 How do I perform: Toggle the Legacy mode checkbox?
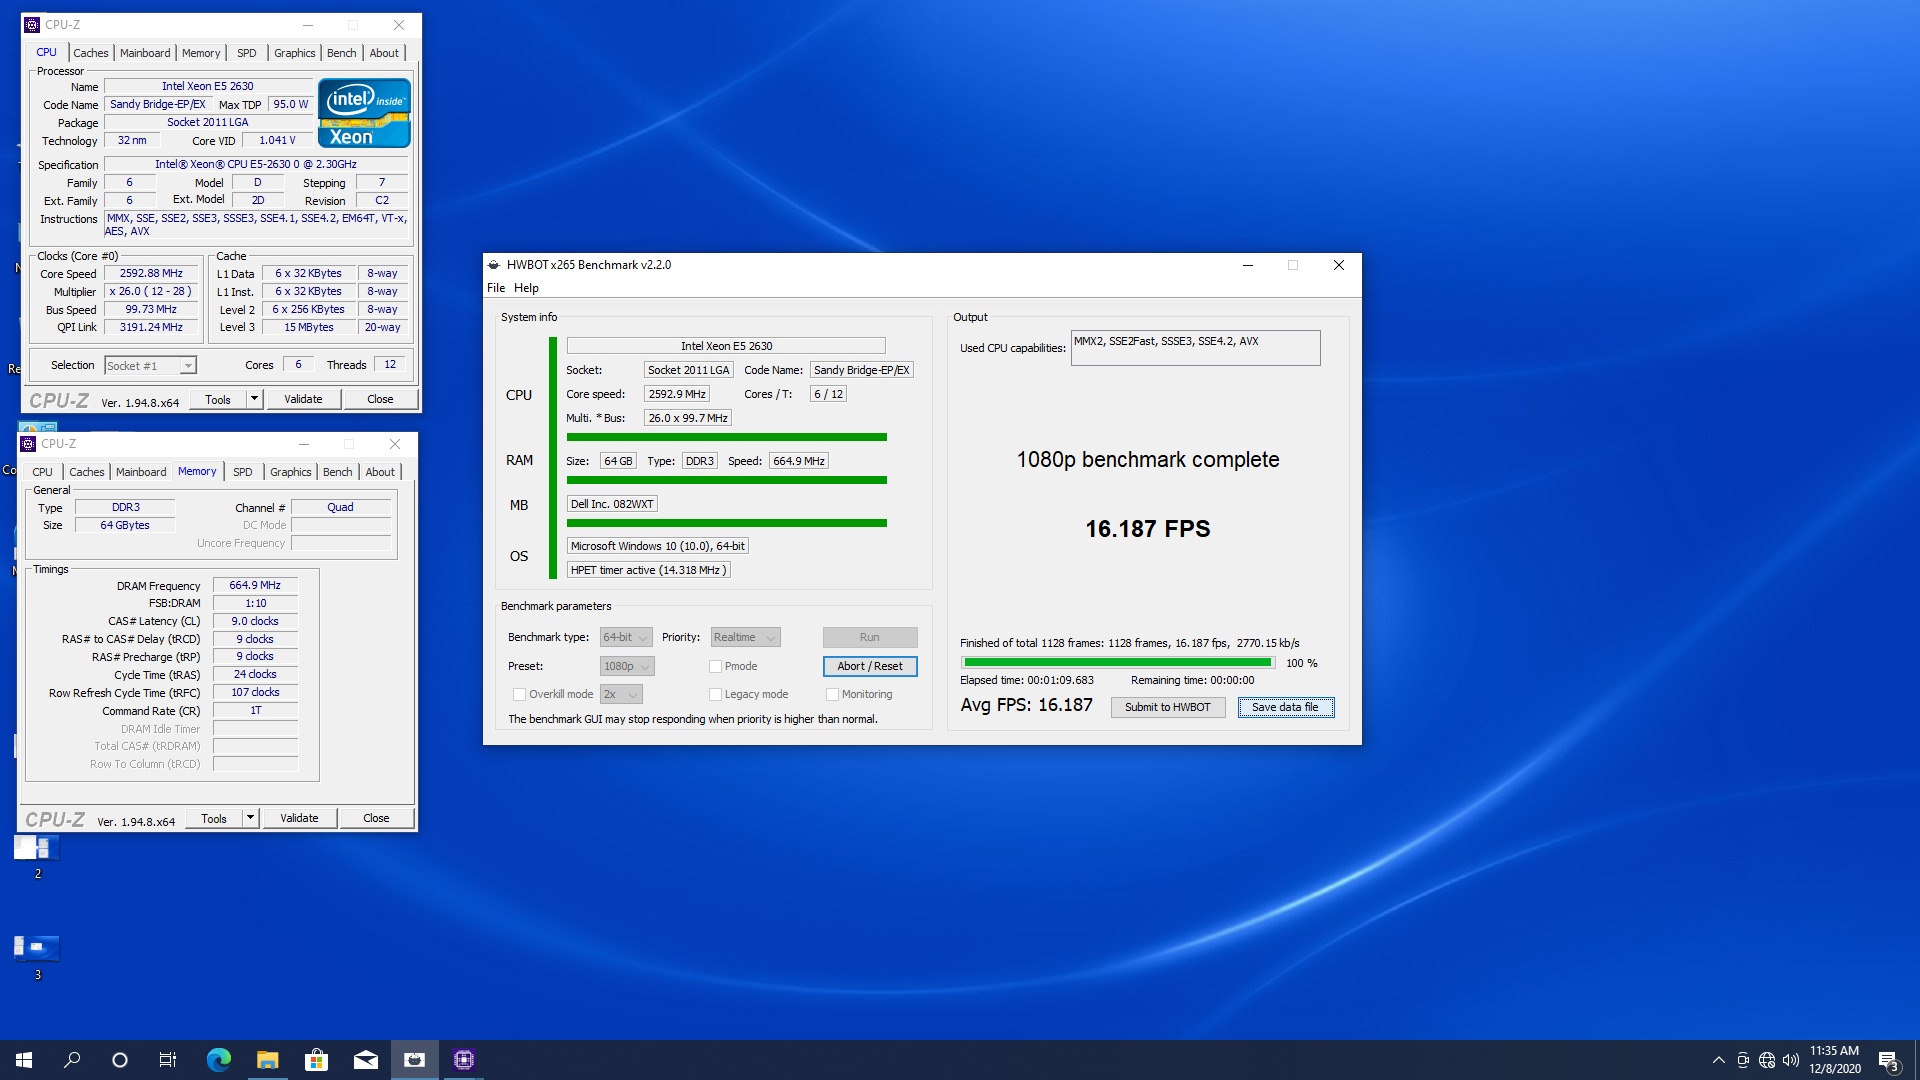point(715,695)
